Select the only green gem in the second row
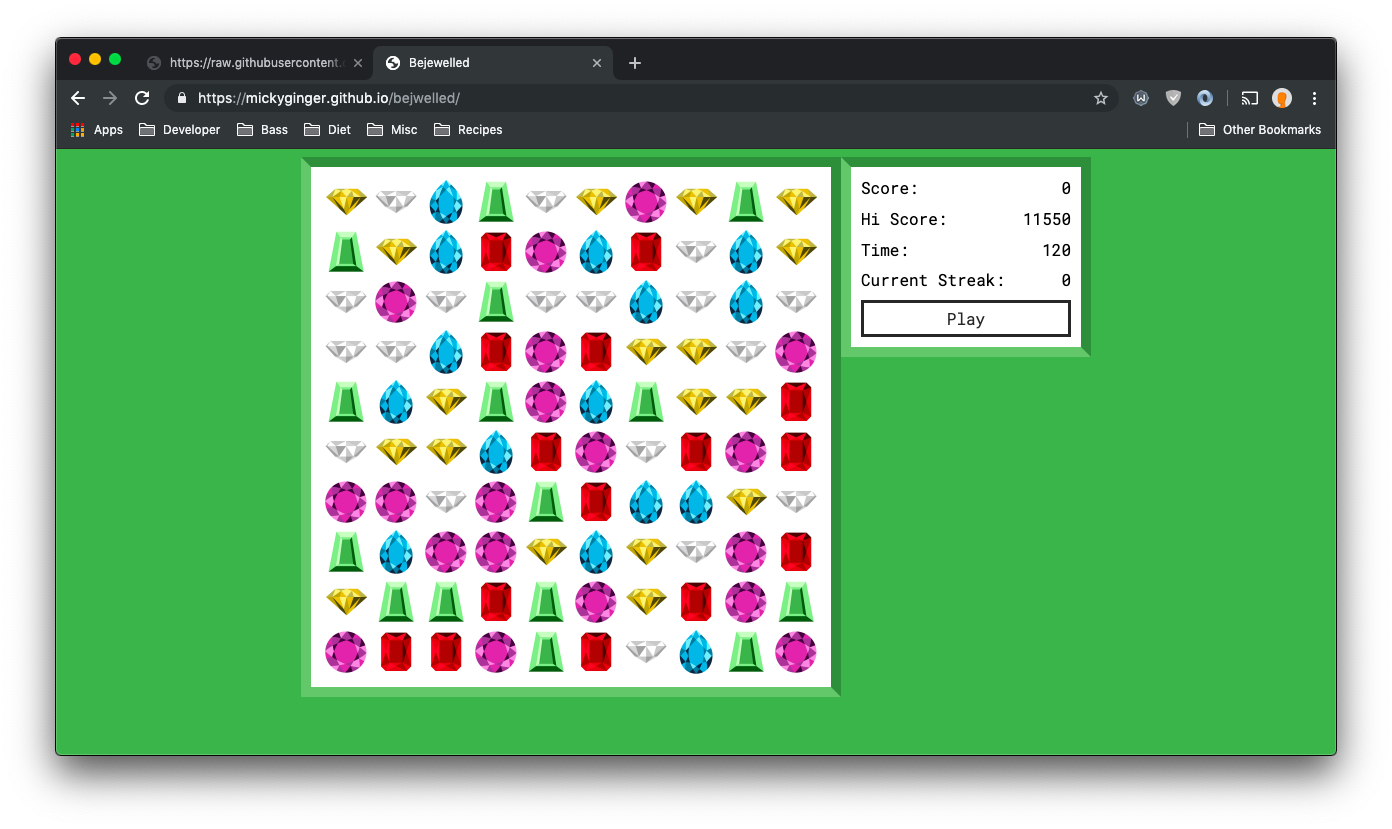Screen dimensions: 1392x829 pyautogui.click(x=346, y=251)
